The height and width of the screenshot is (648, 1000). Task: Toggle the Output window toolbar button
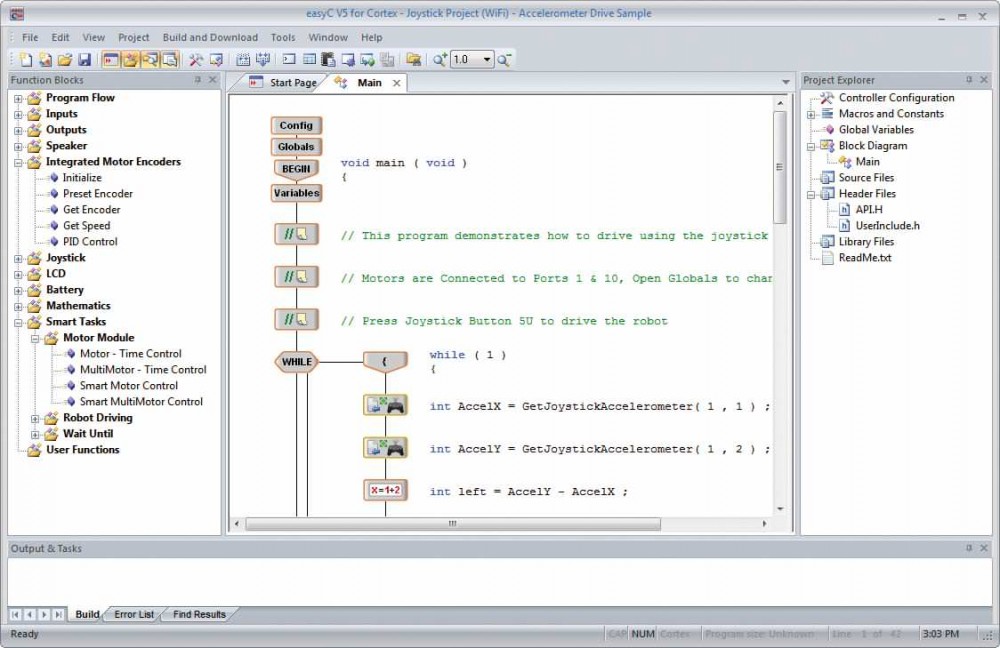coord(170,60)
